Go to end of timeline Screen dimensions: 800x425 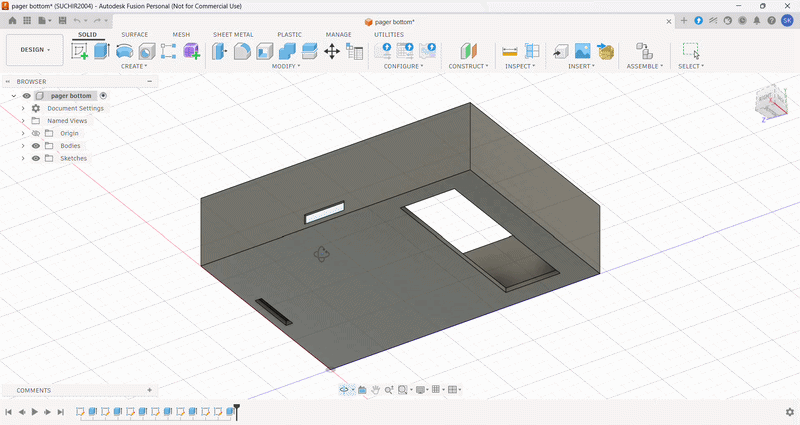(61, 412)
